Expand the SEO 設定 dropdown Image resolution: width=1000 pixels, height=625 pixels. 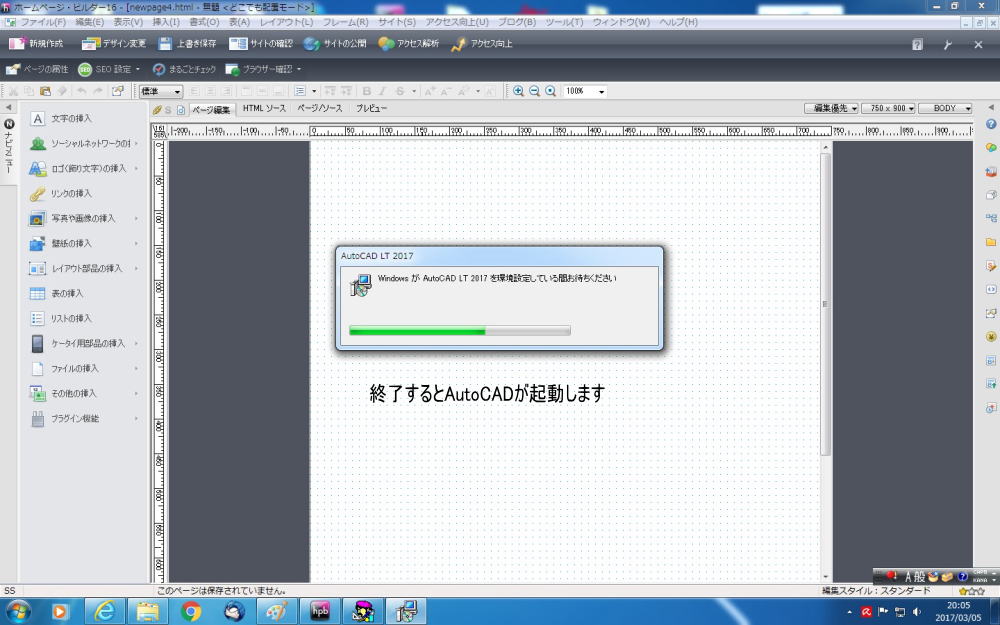138,69
